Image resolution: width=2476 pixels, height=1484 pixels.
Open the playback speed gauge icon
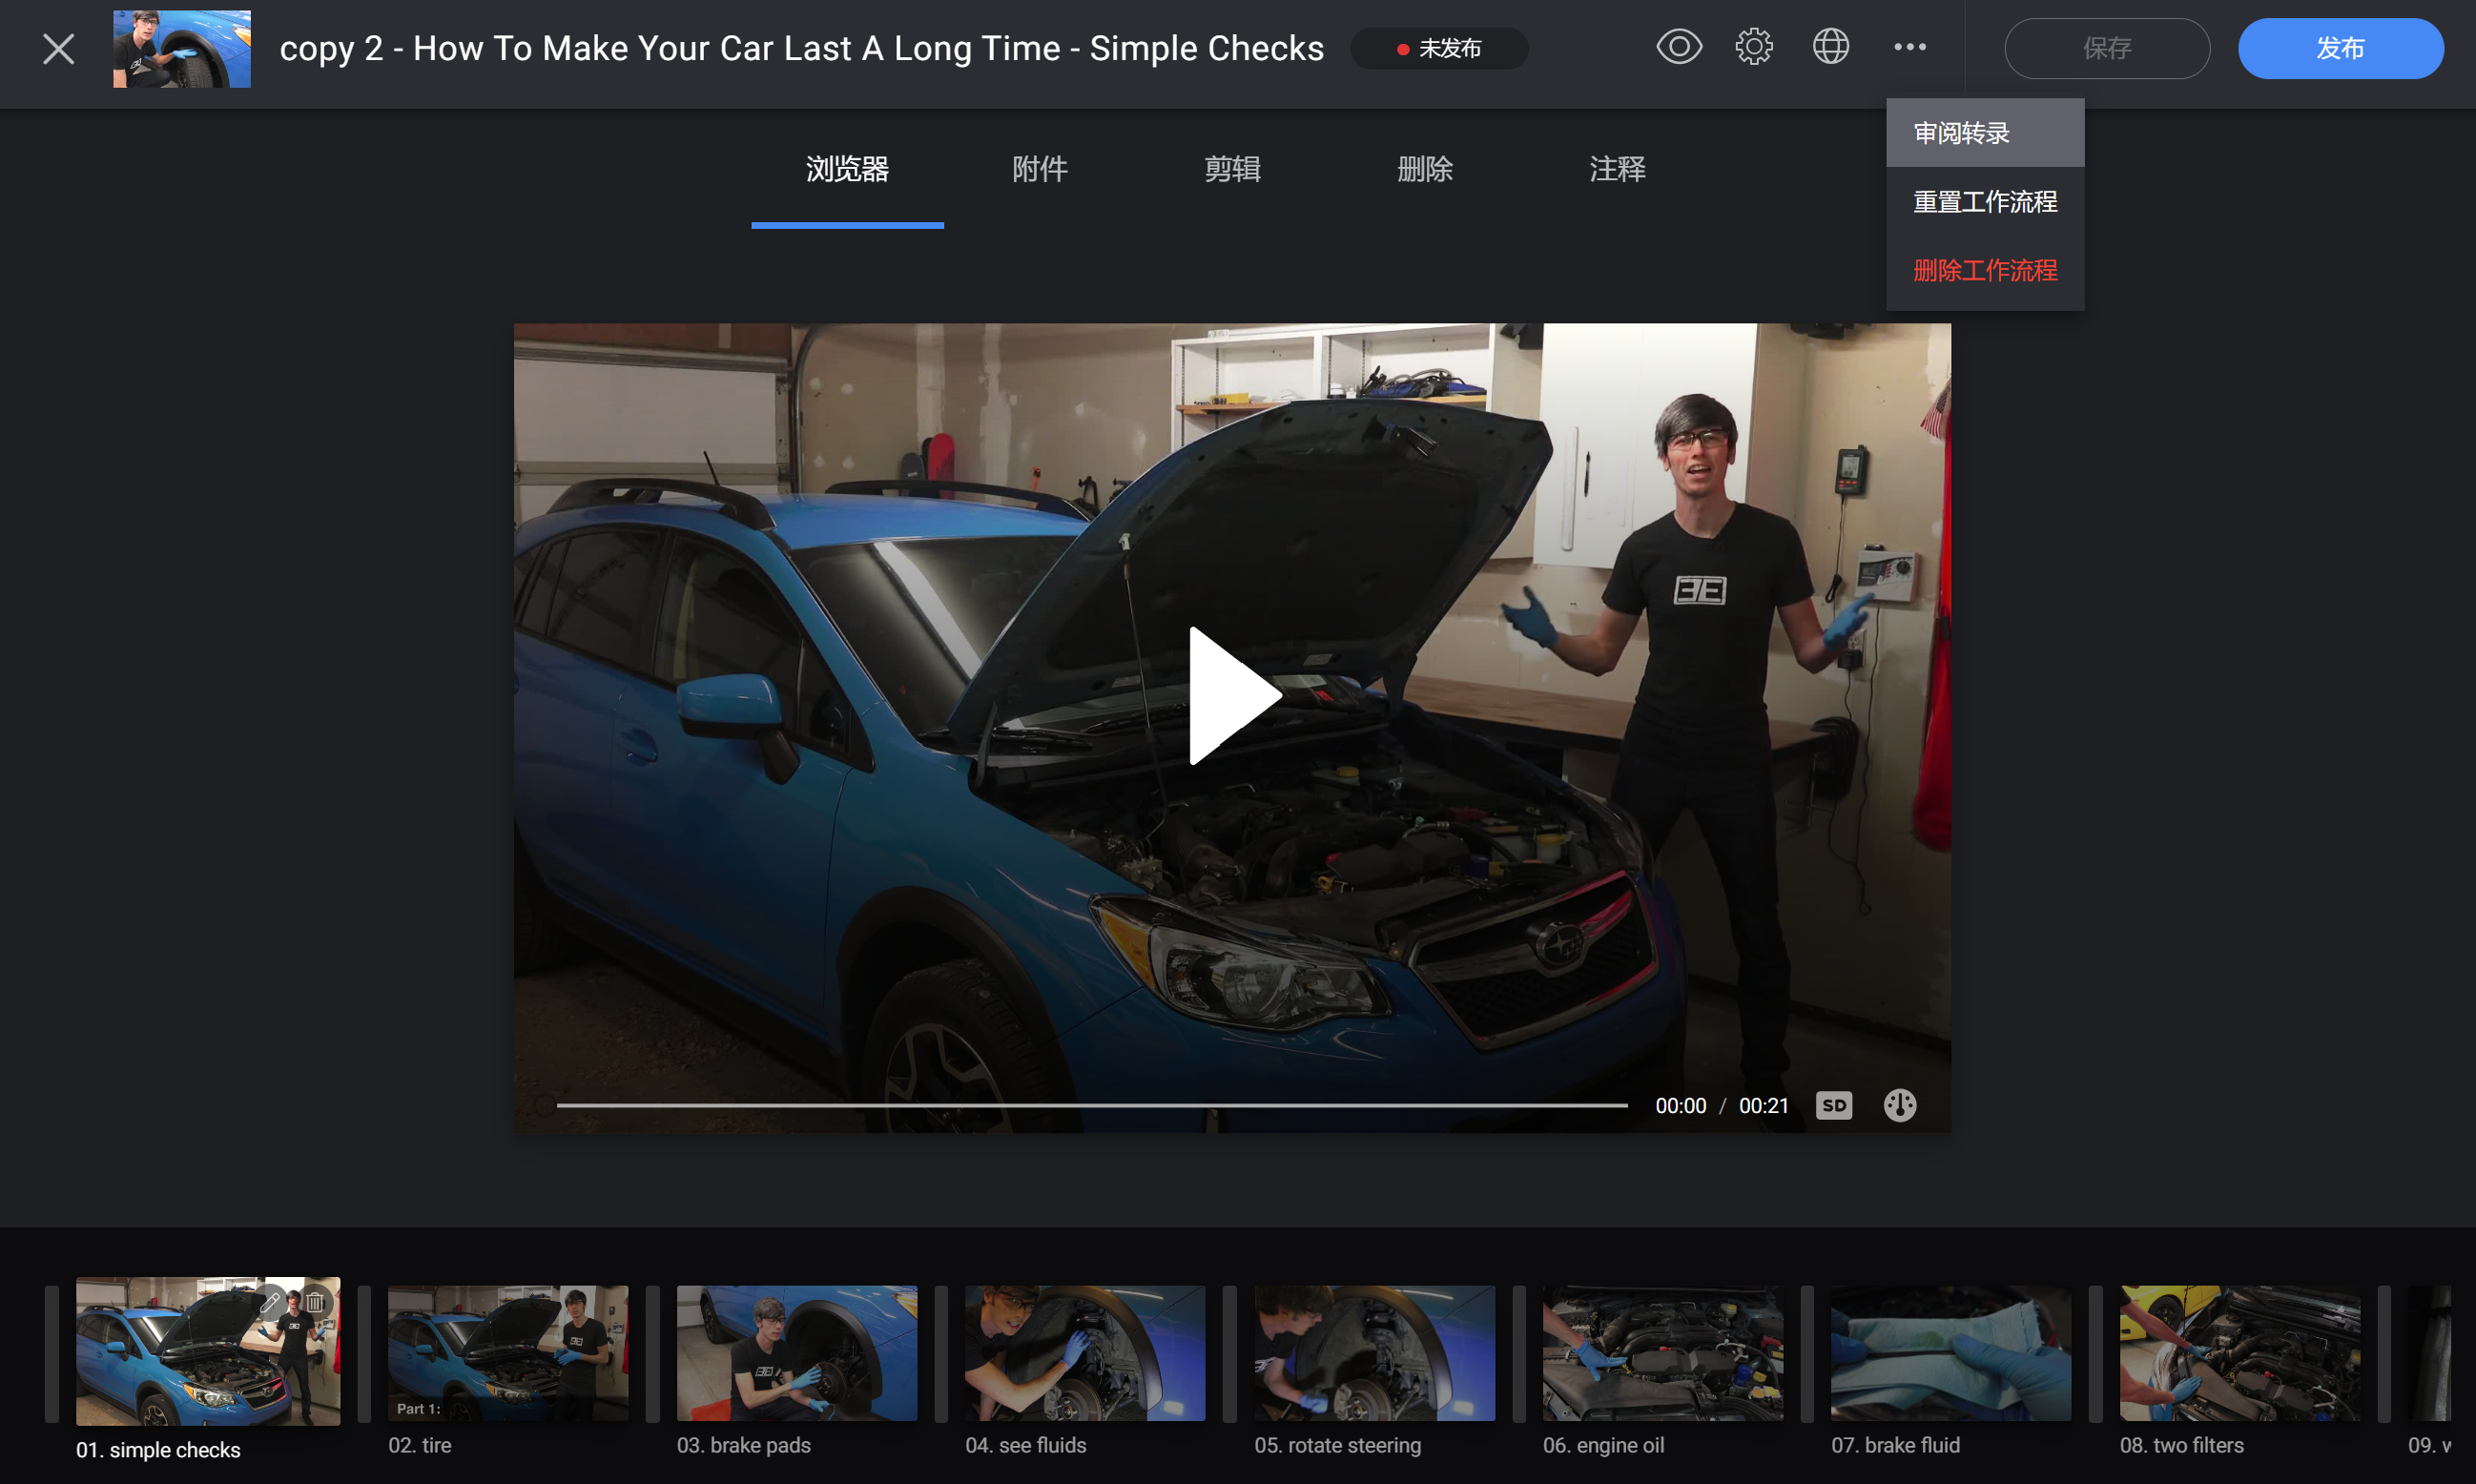pos(1900,1105)
